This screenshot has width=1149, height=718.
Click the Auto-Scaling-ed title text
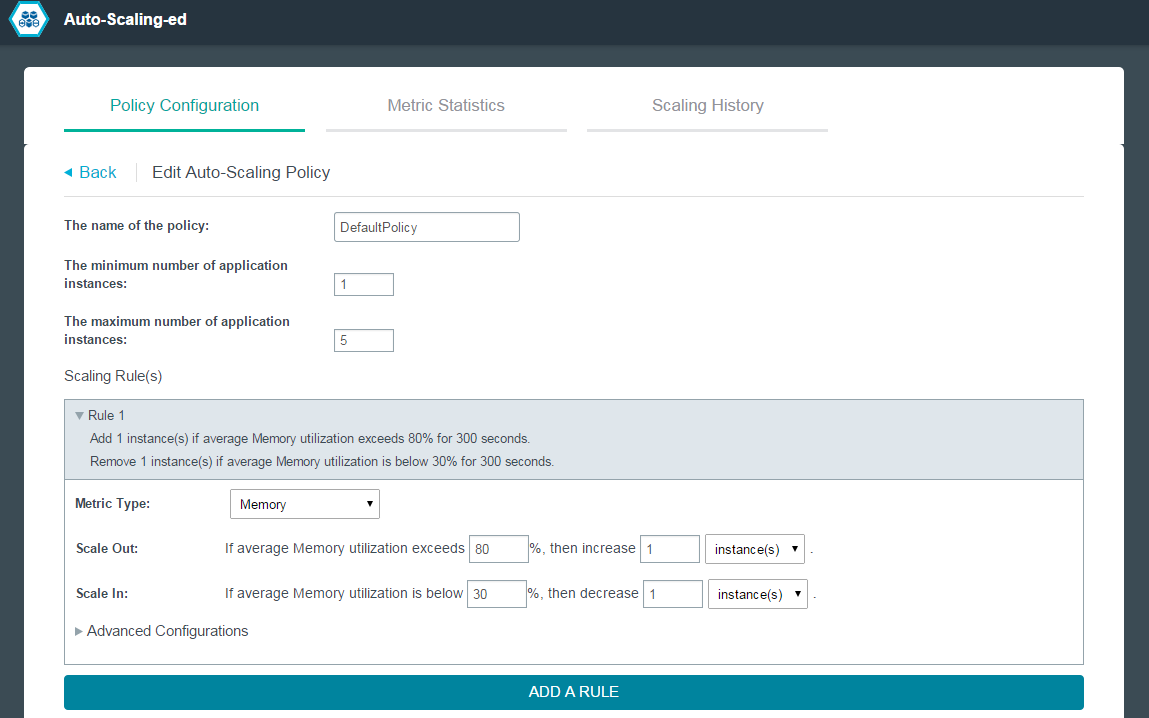pyautogui.click(x=125, y=20)
